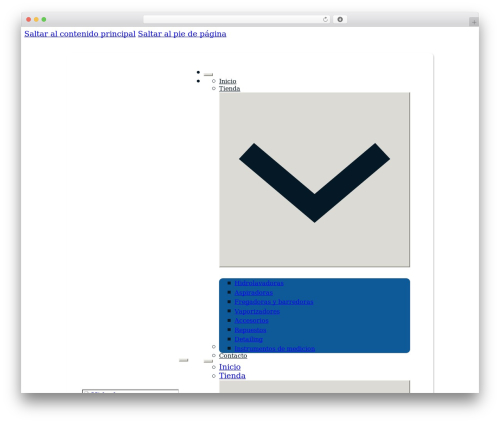Click the "Saltar al contenido principal" link
500x423 pixels.
pyautogui.click(x=80, y=34)
